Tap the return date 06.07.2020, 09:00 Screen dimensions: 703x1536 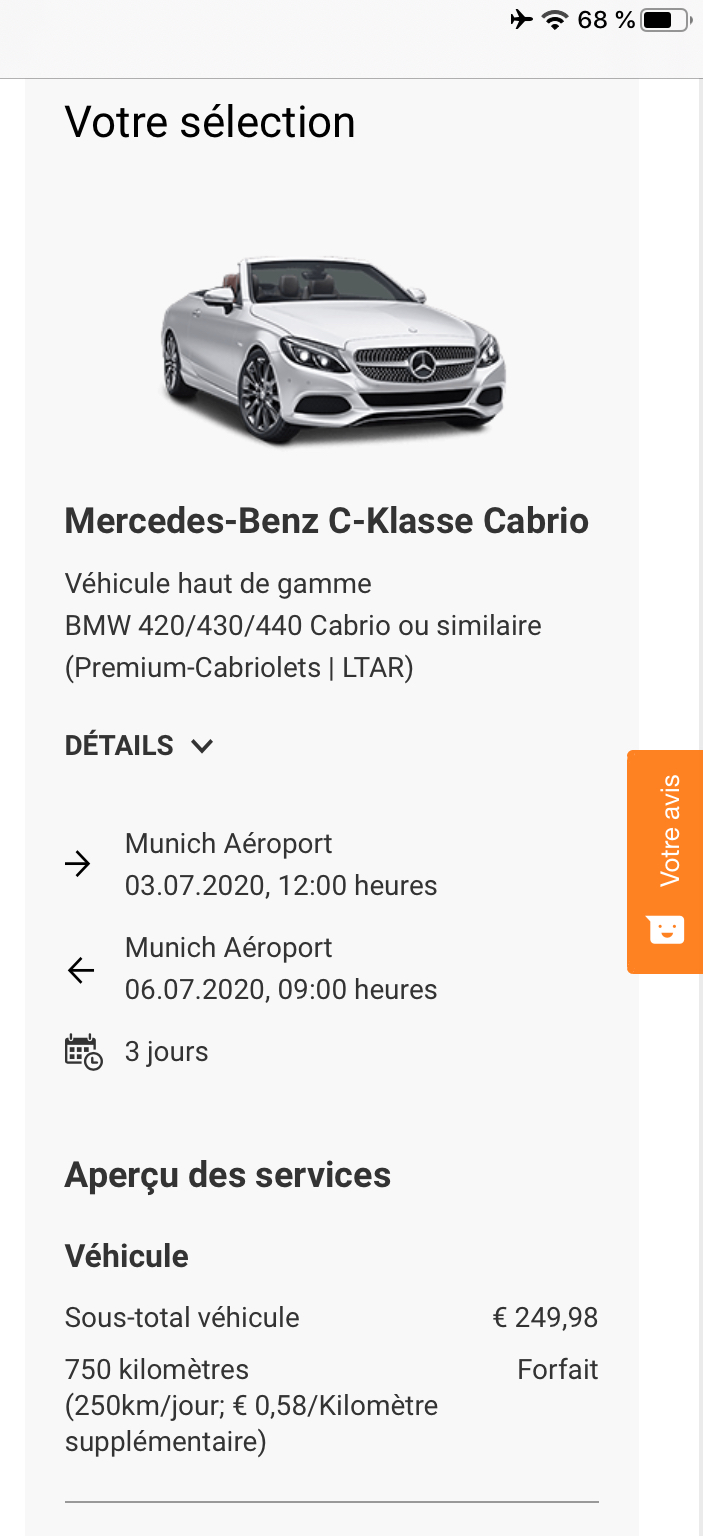coord(281,990)
